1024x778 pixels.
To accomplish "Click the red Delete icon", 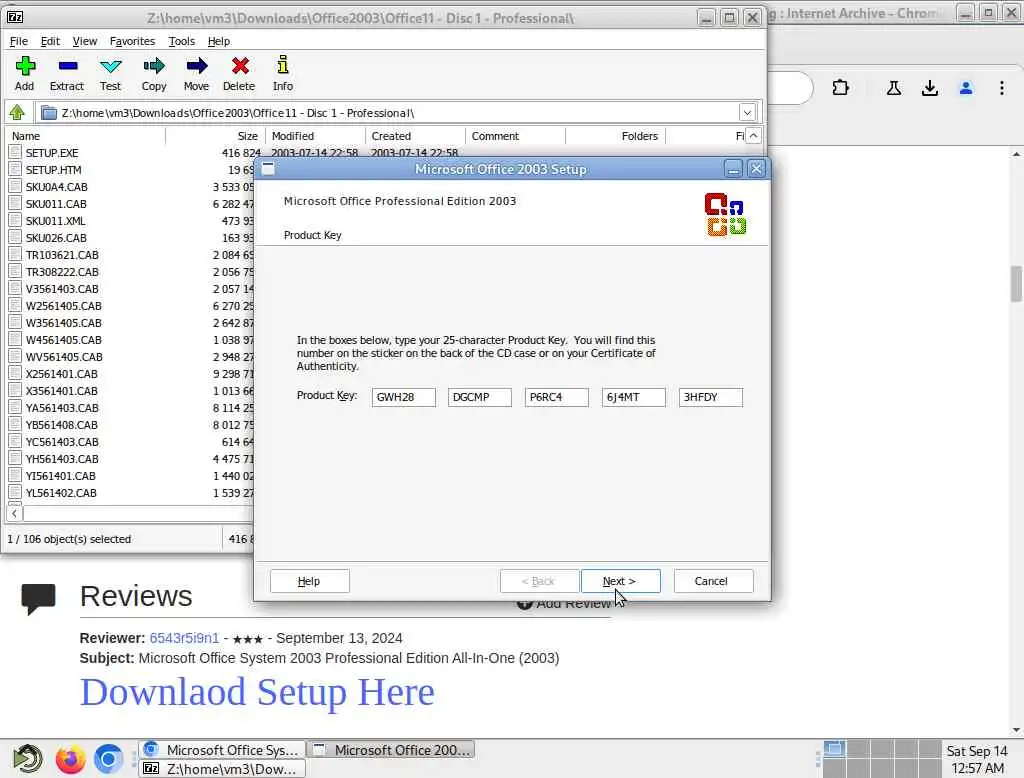I will [239, 73].
